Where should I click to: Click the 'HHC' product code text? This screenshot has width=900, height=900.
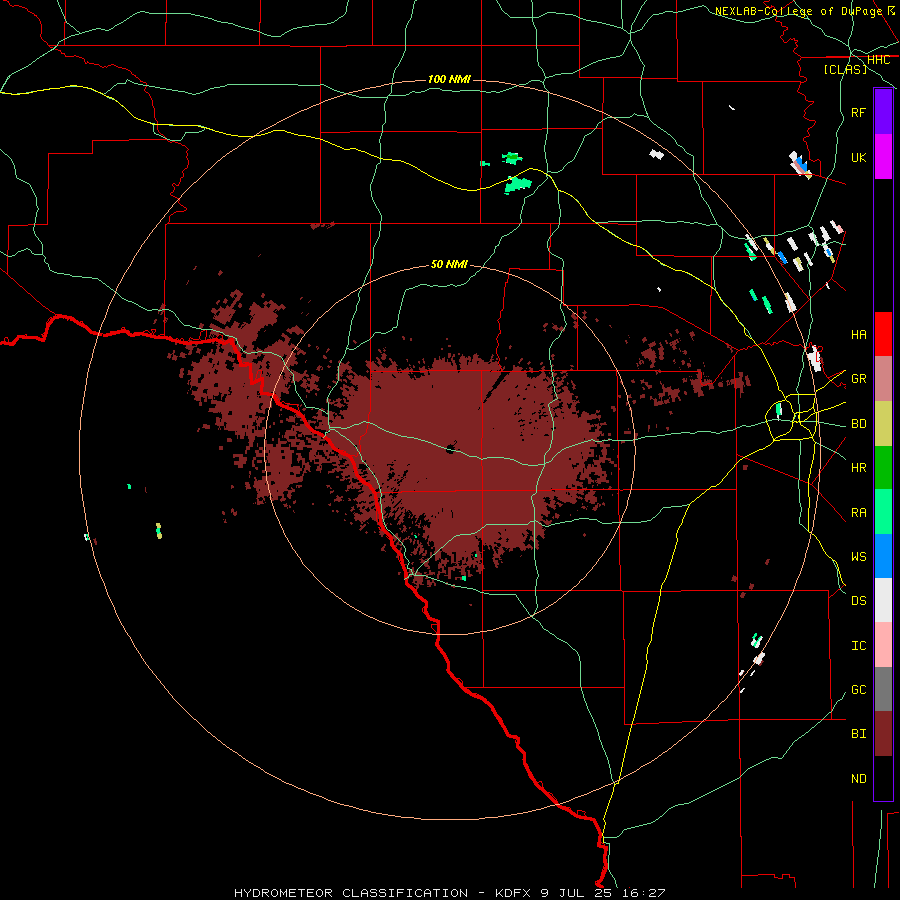click(x=879, y=60)
